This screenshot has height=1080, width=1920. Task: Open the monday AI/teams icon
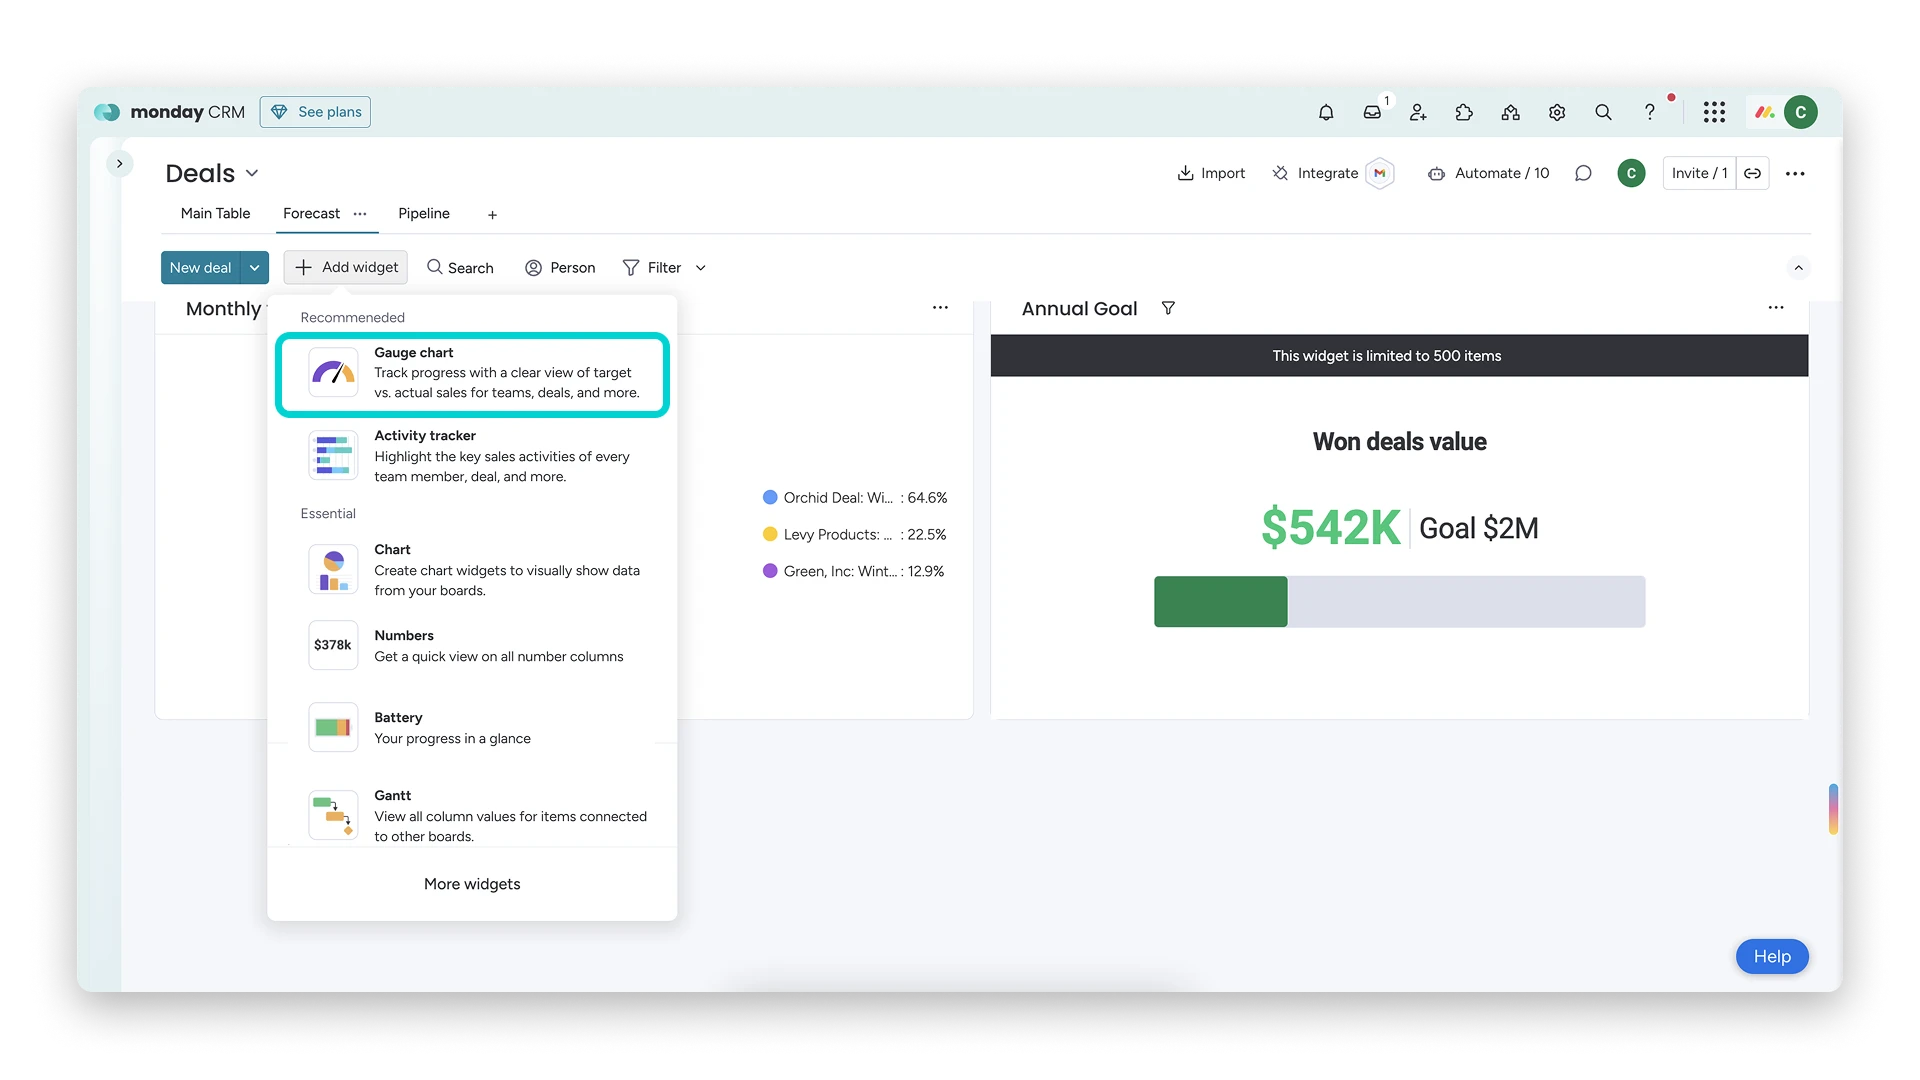click(1511, 113)
